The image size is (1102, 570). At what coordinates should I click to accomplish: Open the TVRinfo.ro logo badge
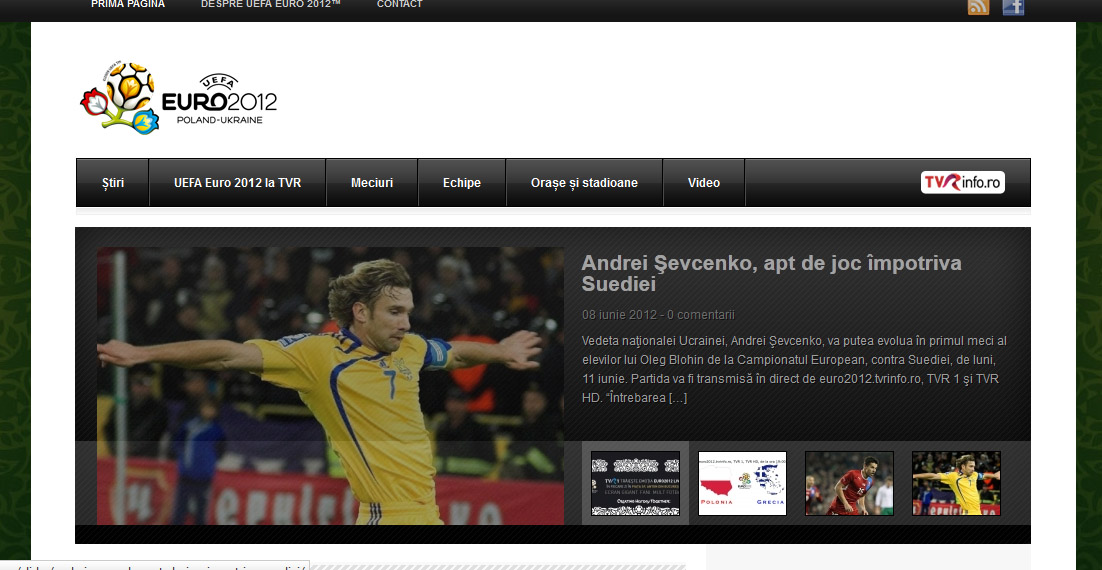click(962, 182)
